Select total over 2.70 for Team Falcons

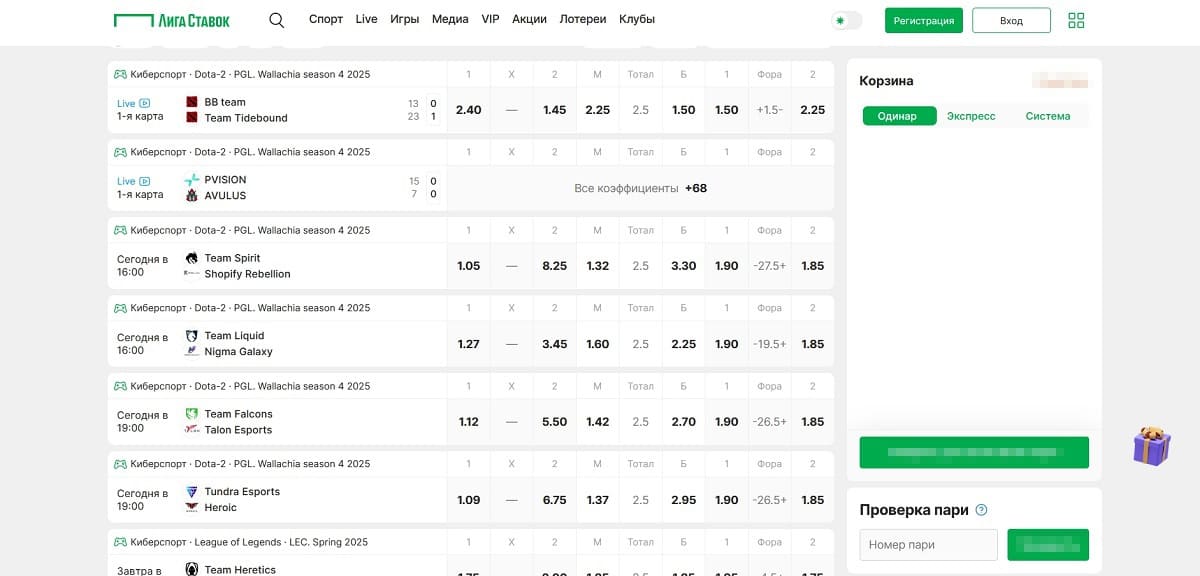[683, 422]
